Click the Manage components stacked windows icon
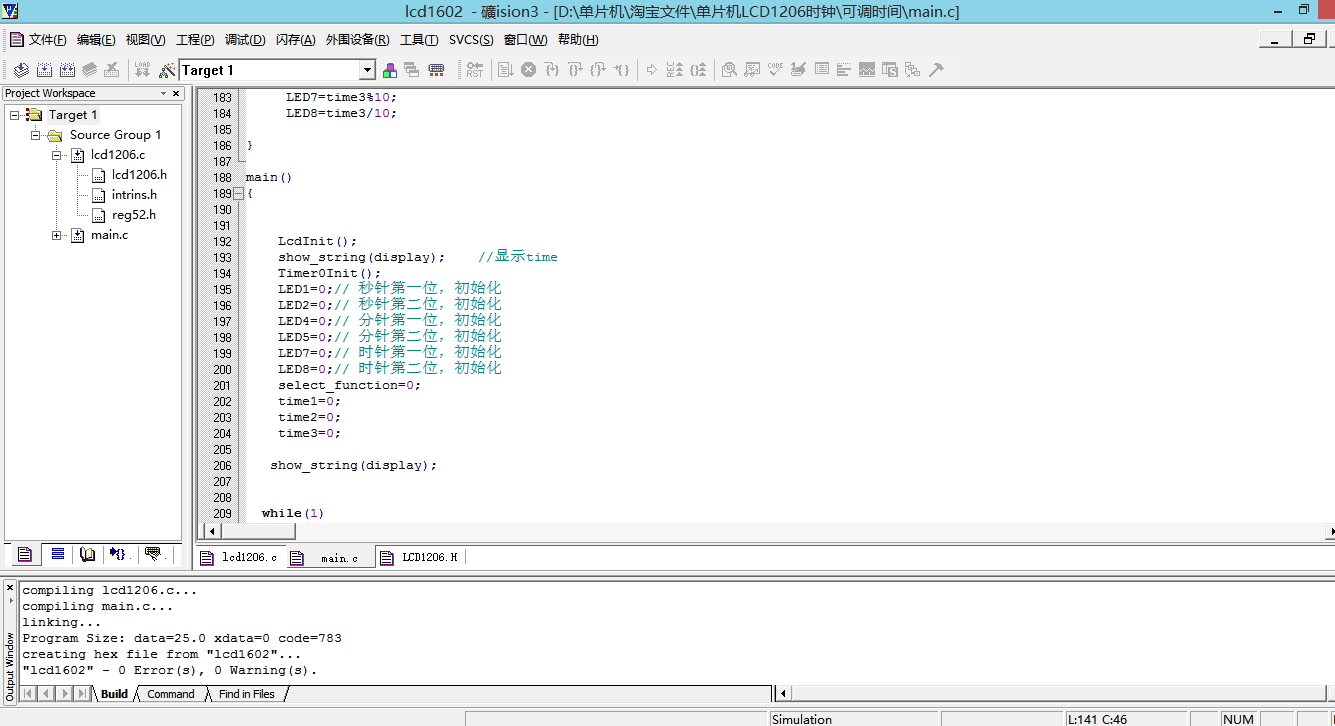 [x=412, y=70]
